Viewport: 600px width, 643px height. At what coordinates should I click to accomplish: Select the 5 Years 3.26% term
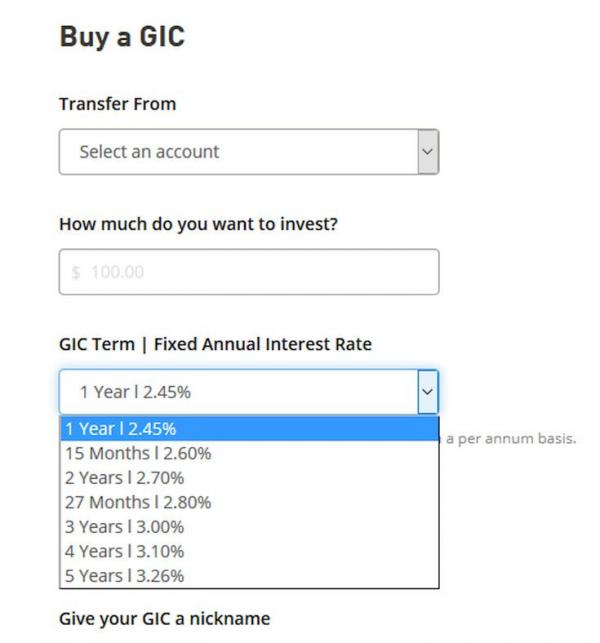pyautogui.click(x=124, y=576)
